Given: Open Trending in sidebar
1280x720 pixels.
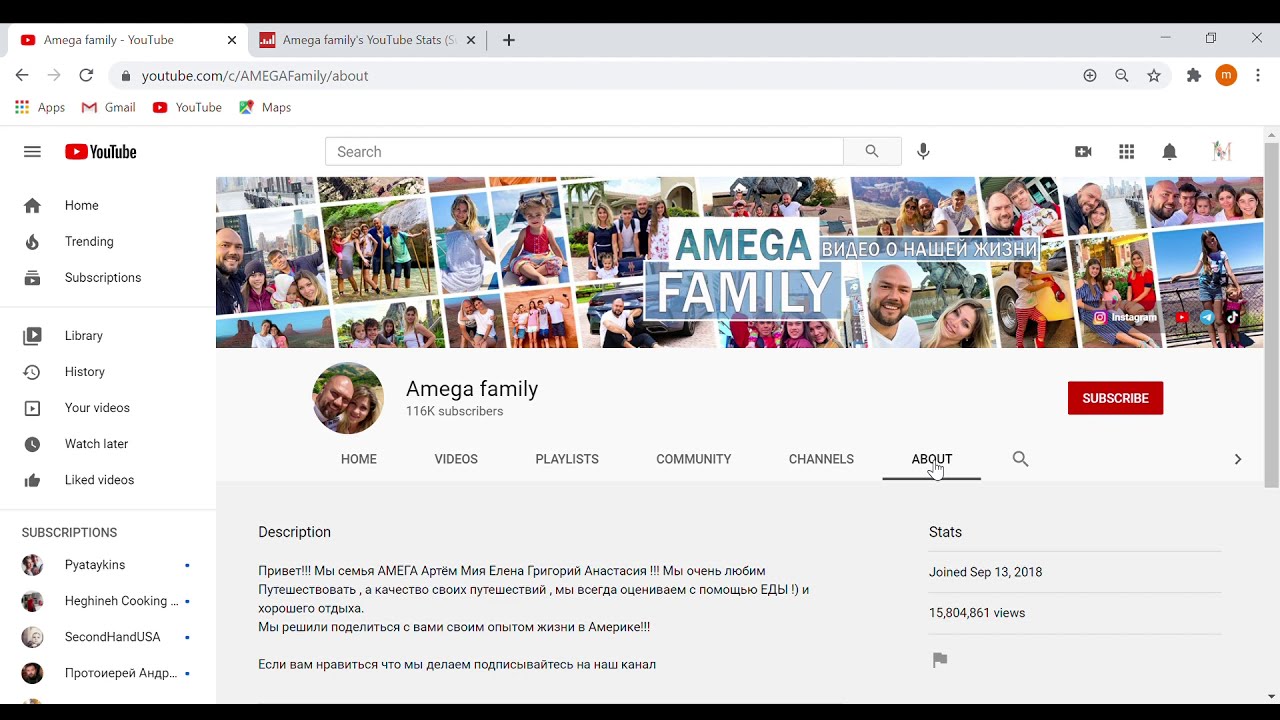Looking at the screenshot, I should [x=108, y=242].
